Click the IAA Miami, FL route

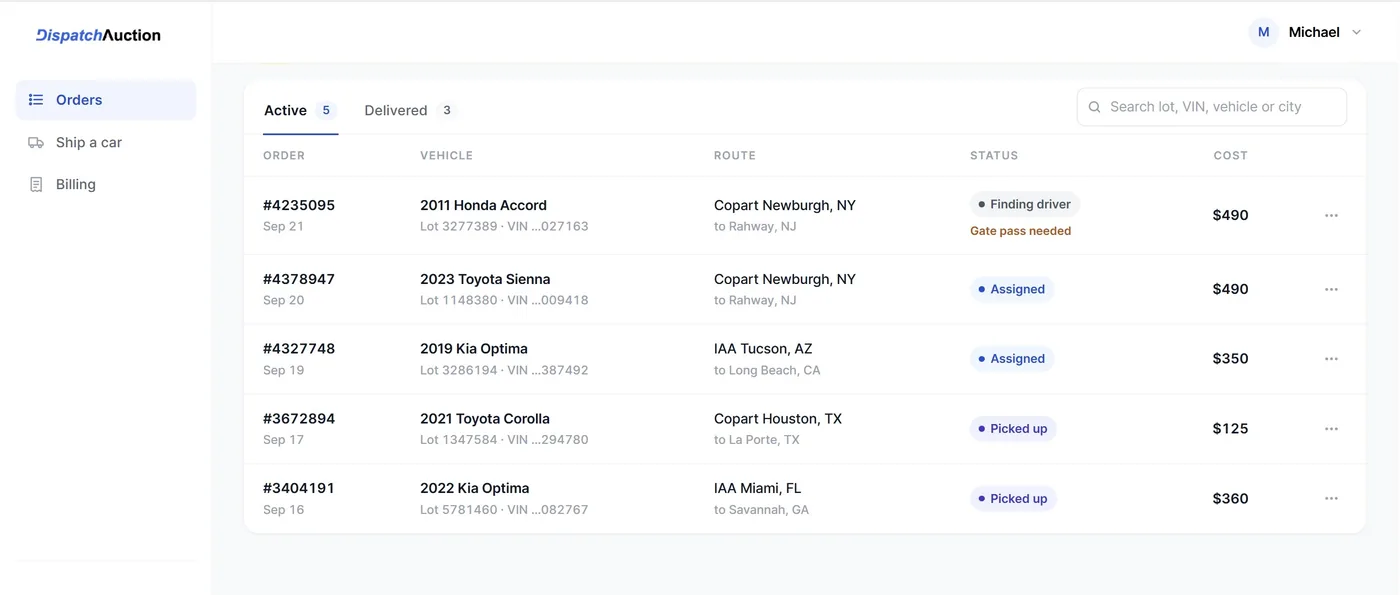point(757,488)
